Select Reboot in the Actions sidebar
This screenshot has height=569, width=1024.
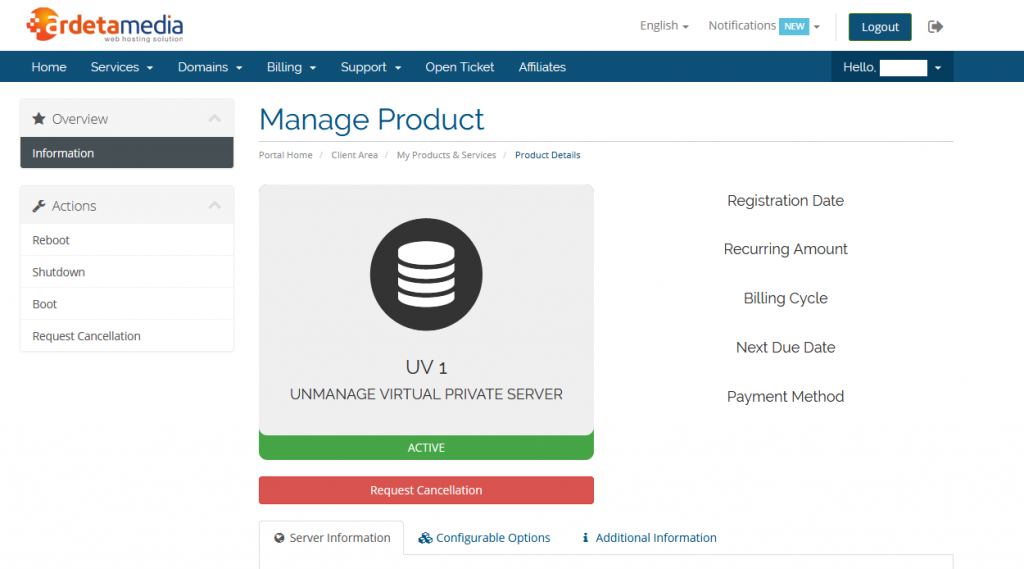click(51, 240)
